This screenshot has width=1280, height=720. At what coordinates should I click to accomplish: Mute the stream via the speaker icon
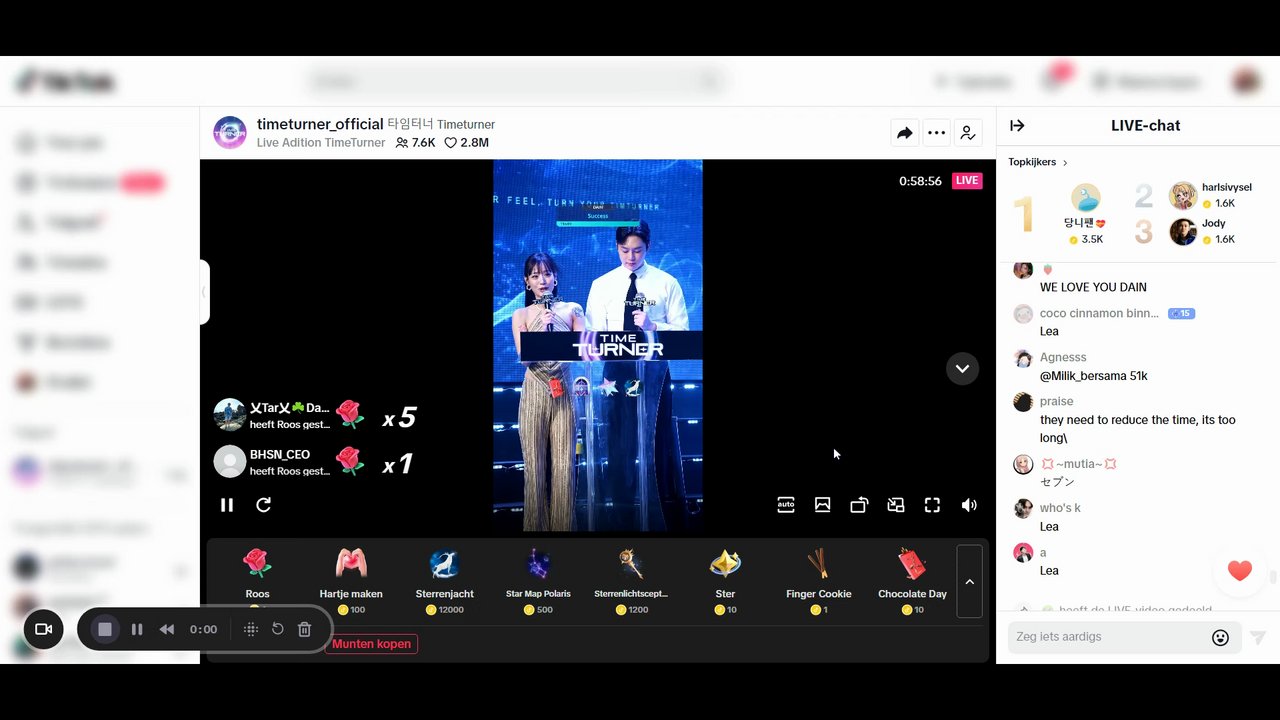[x=969, y=505]
